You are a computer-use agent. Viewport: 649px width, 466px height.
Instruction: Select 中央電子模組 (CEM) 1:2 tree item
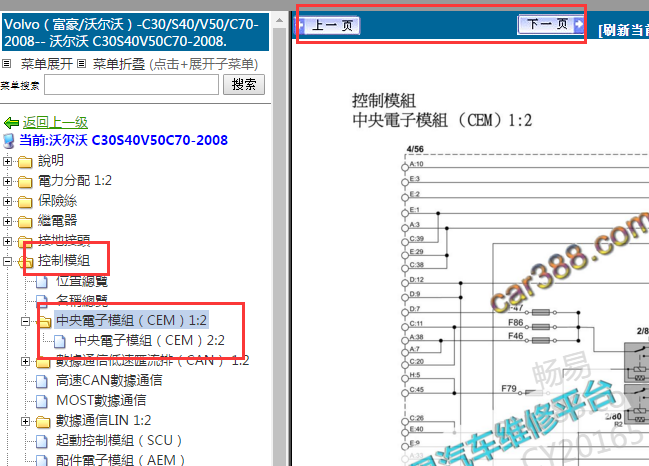click(131, 320)
